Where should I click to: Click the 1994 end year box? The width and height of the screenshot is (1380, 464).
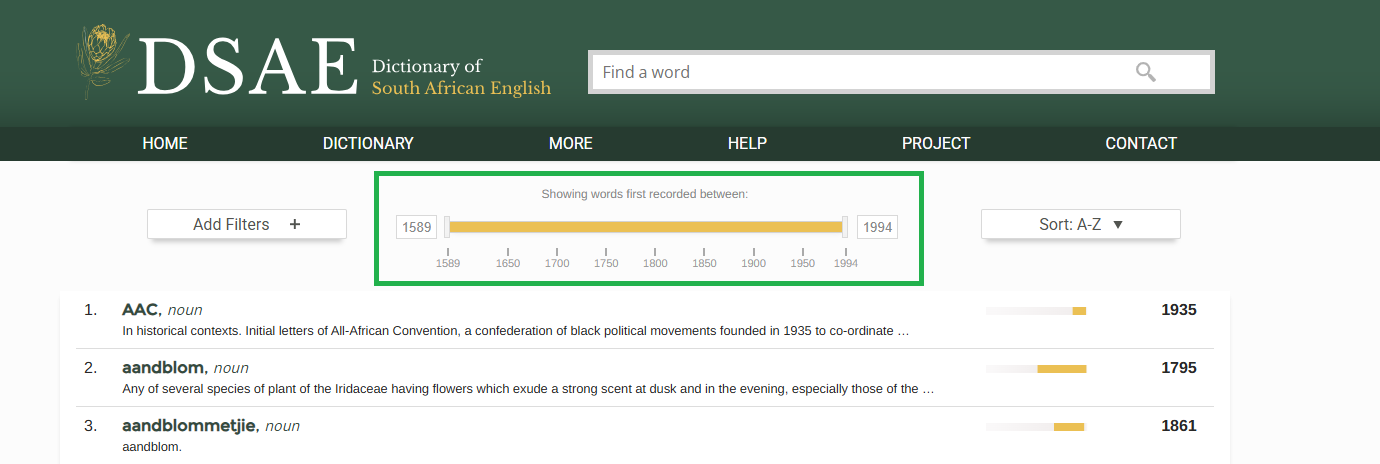click(x=877, y=227)
